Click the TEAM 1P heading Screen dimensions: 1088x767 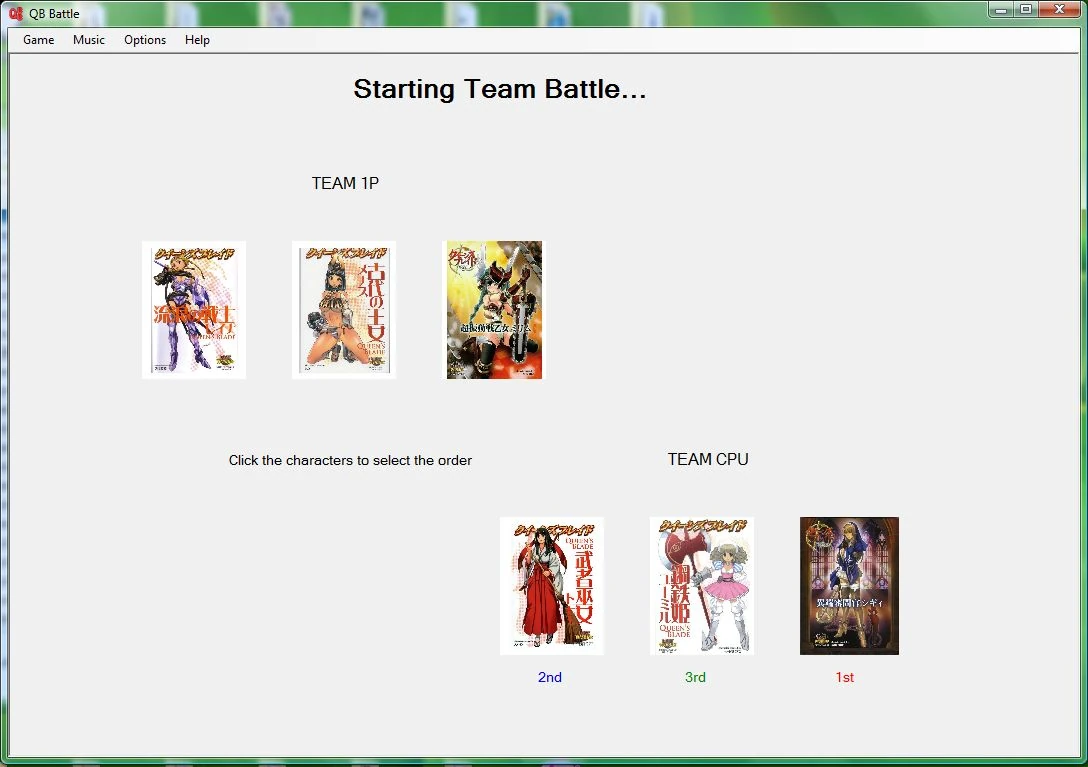click(x=345, y=183)
